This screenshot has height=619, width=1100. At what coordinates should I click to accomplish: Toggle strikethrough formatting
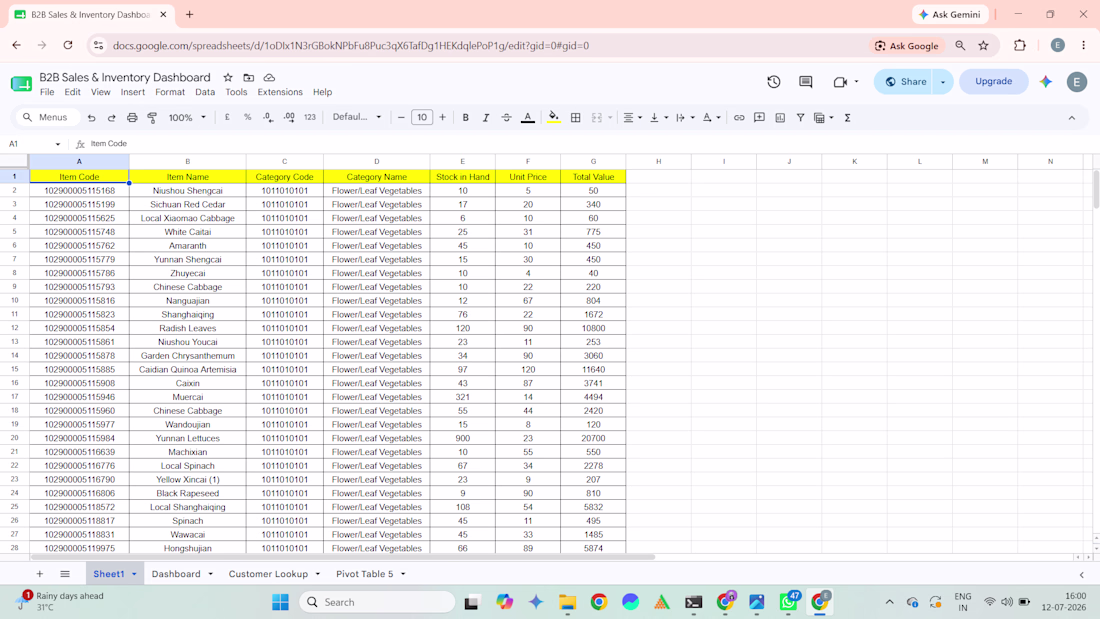[506, 118]
